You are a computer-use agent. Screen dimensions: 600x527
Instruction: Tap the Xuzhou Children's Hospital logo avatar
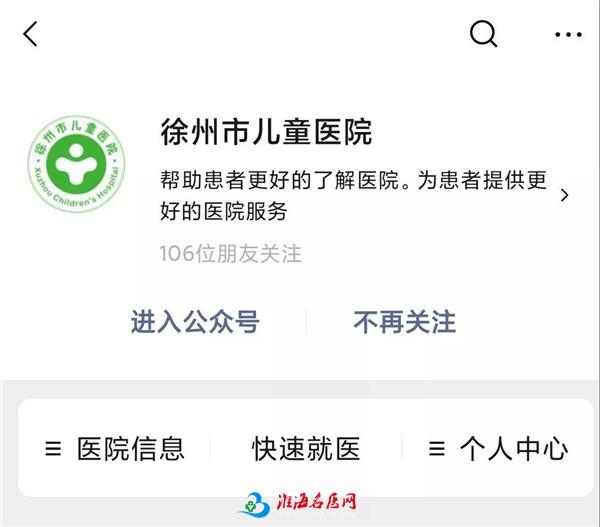77,164
